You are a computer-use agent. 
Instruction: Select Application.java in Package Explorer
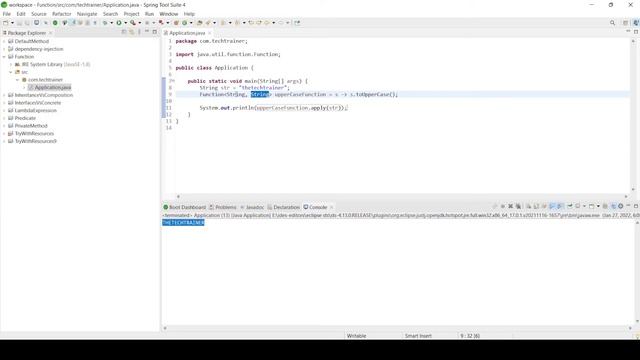pyautogui.click(x=49, y=87)
